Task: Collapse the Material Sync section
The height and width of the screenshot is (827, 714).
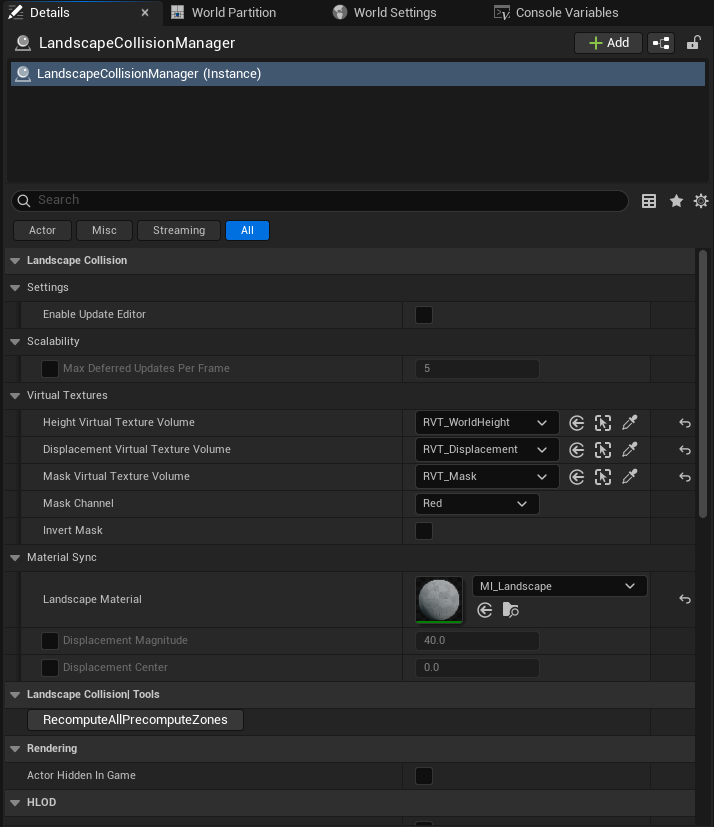Action: pos(15,557)
